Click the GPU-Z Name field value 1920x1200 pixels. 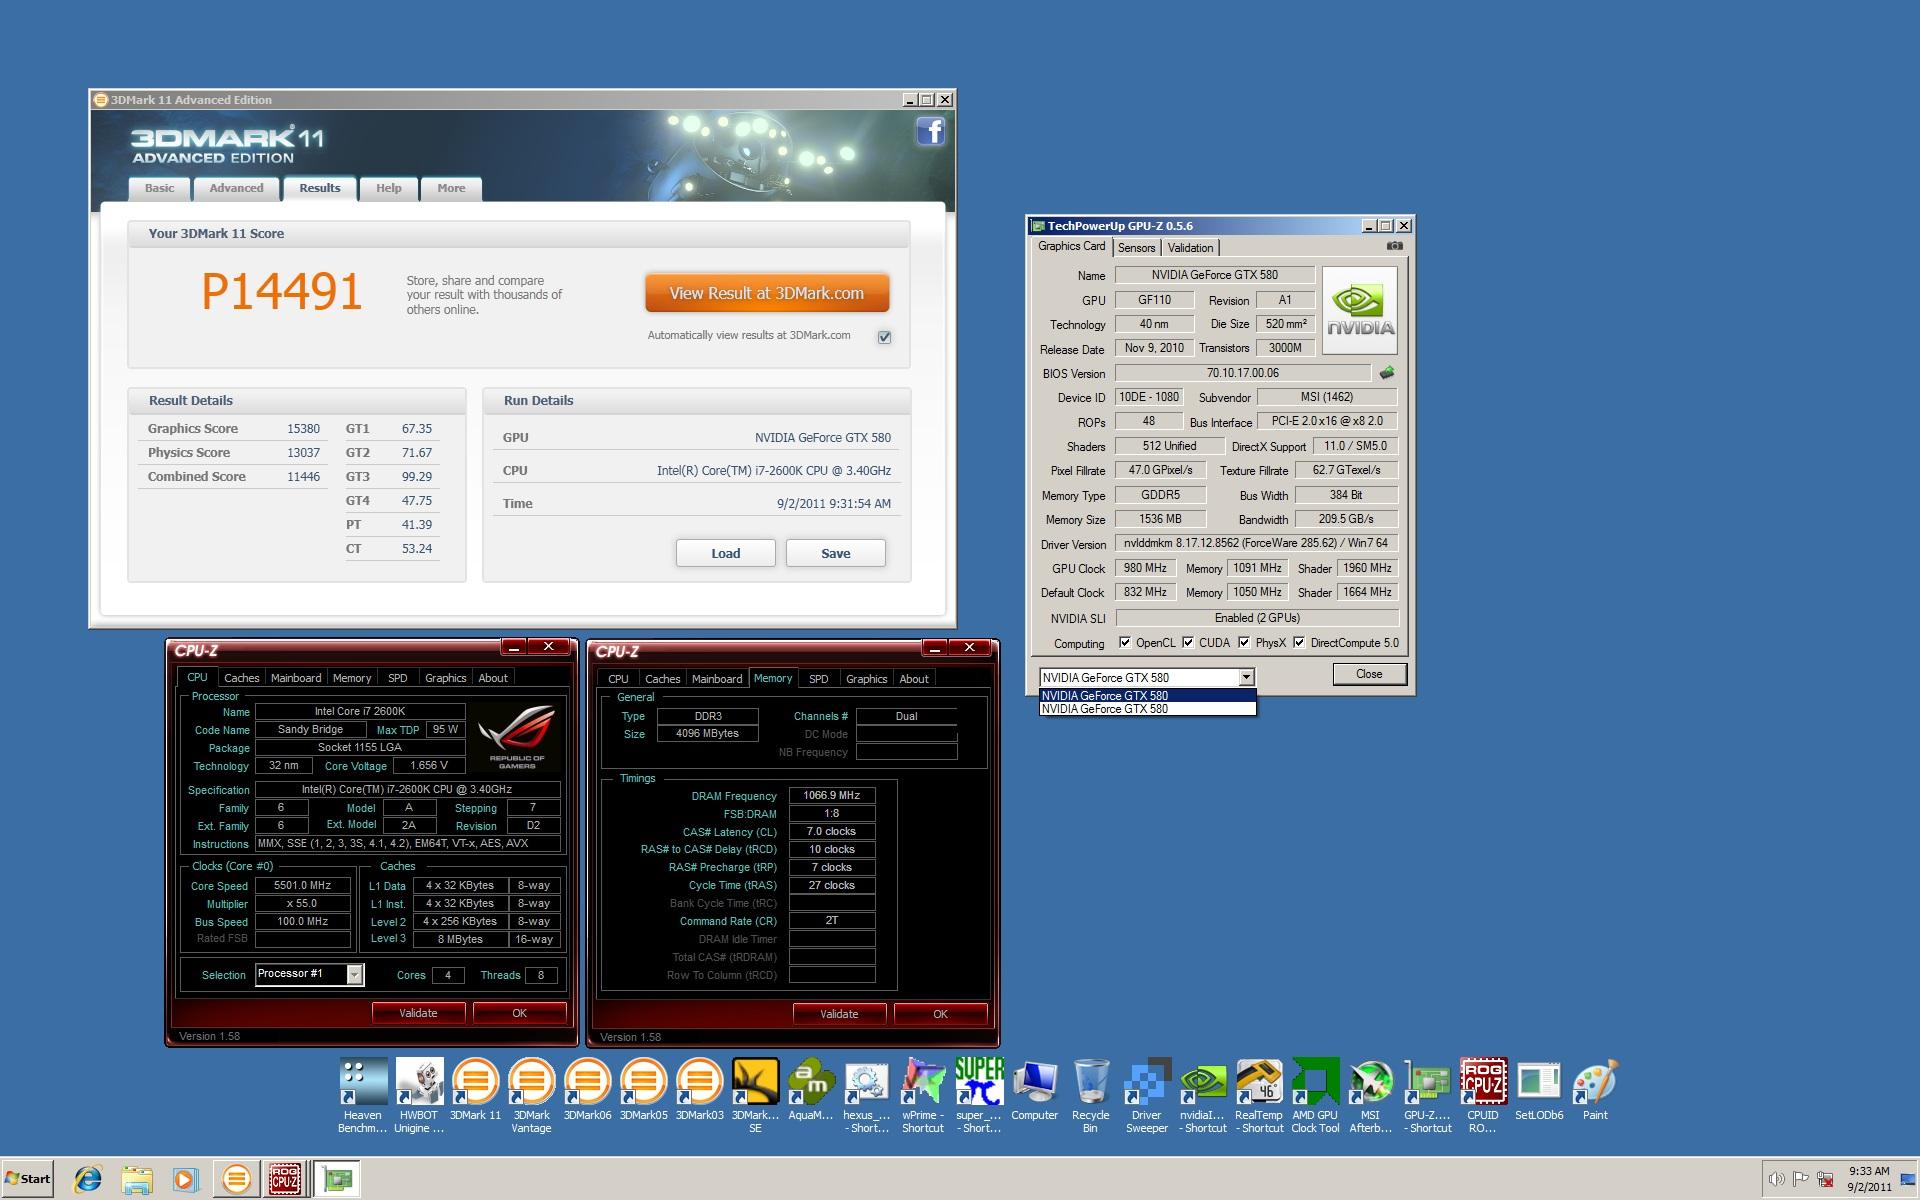pos(1214,275)
